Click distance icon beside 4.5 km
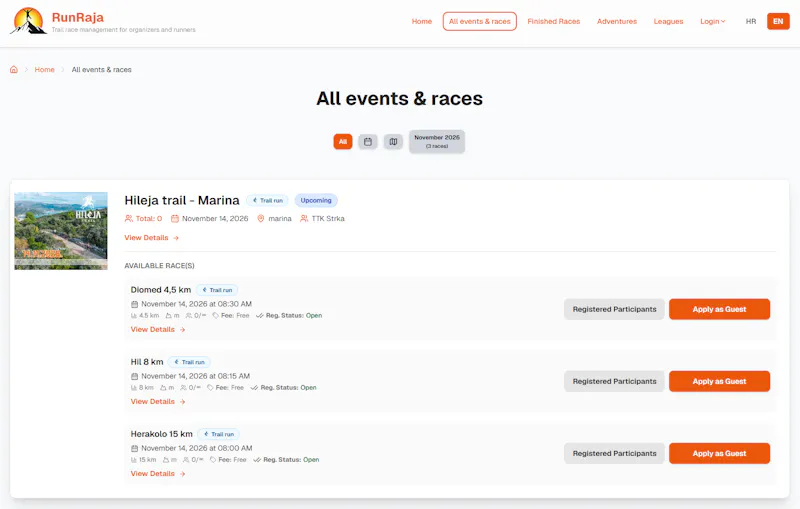Viewport: 800px width, 509px height. pyautogui.click(x=134, y=316)
